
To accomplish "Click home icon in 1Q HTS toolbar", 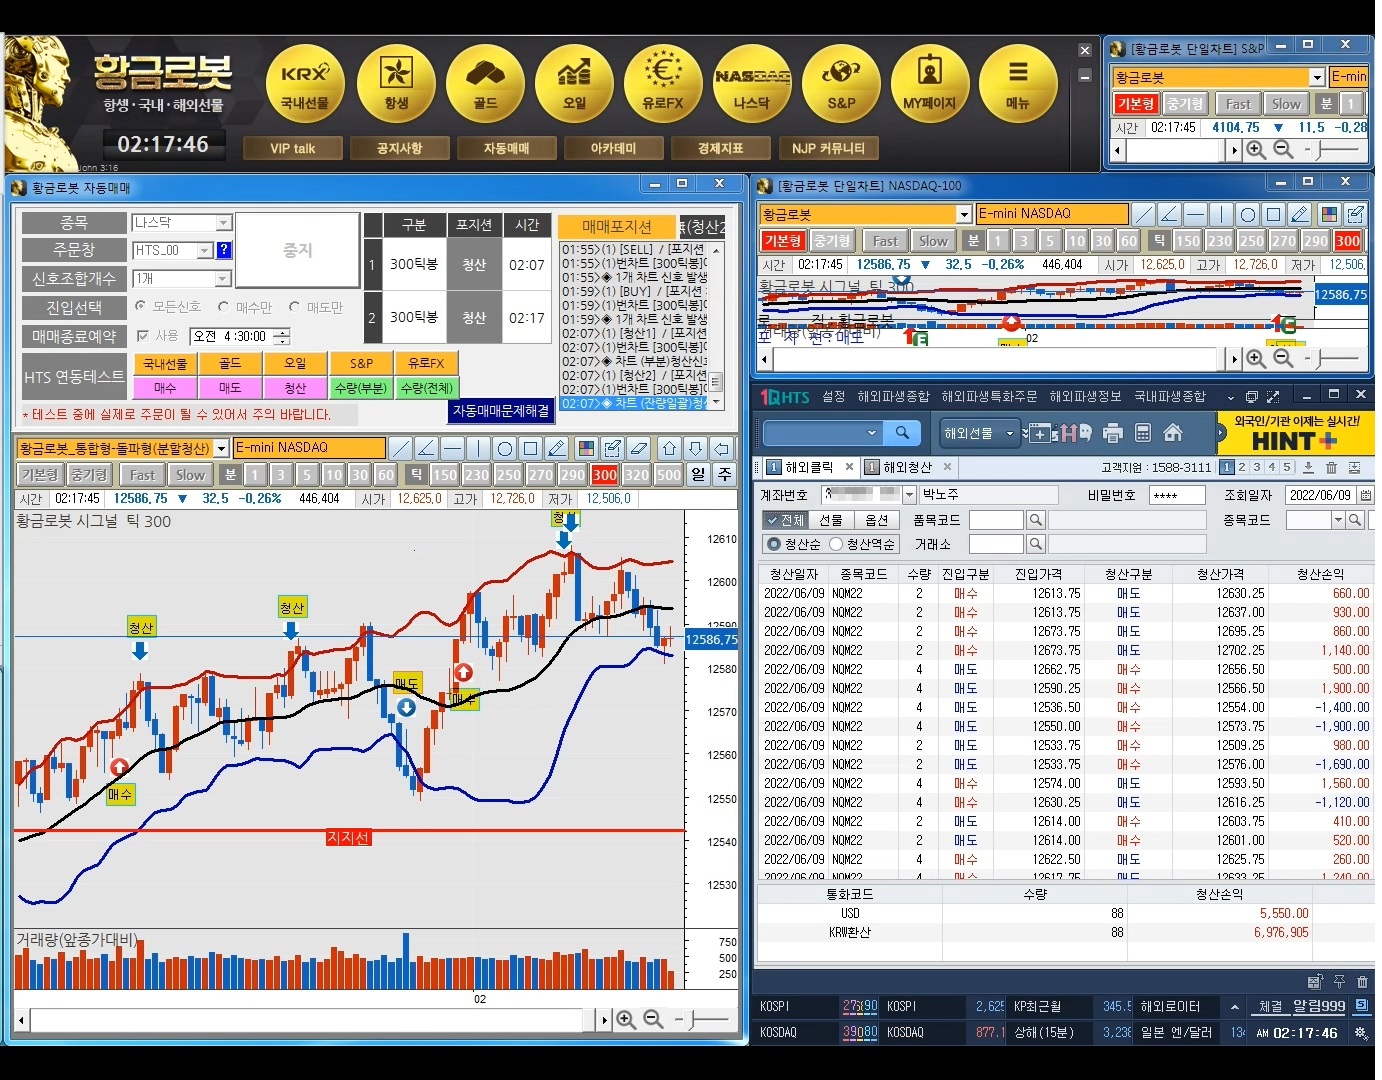I will (1173, 433).
